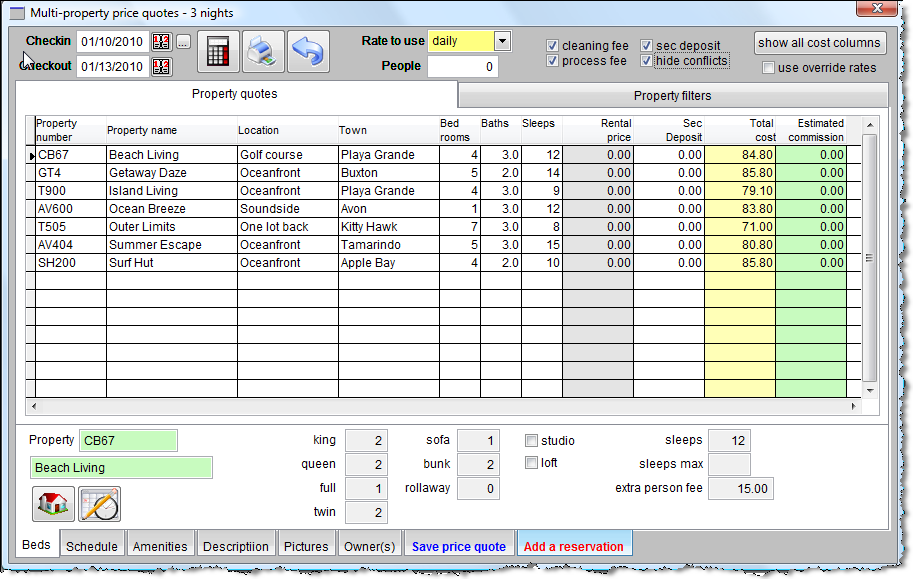Click scroll-right arrow on horizontal scrollbar

click(854, 406)
